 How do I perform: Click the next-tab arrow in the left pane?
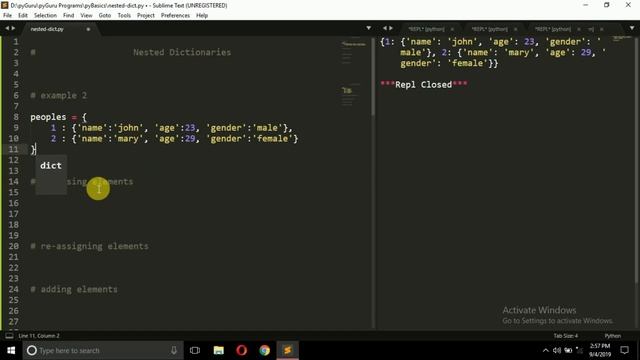click(13, 29)
